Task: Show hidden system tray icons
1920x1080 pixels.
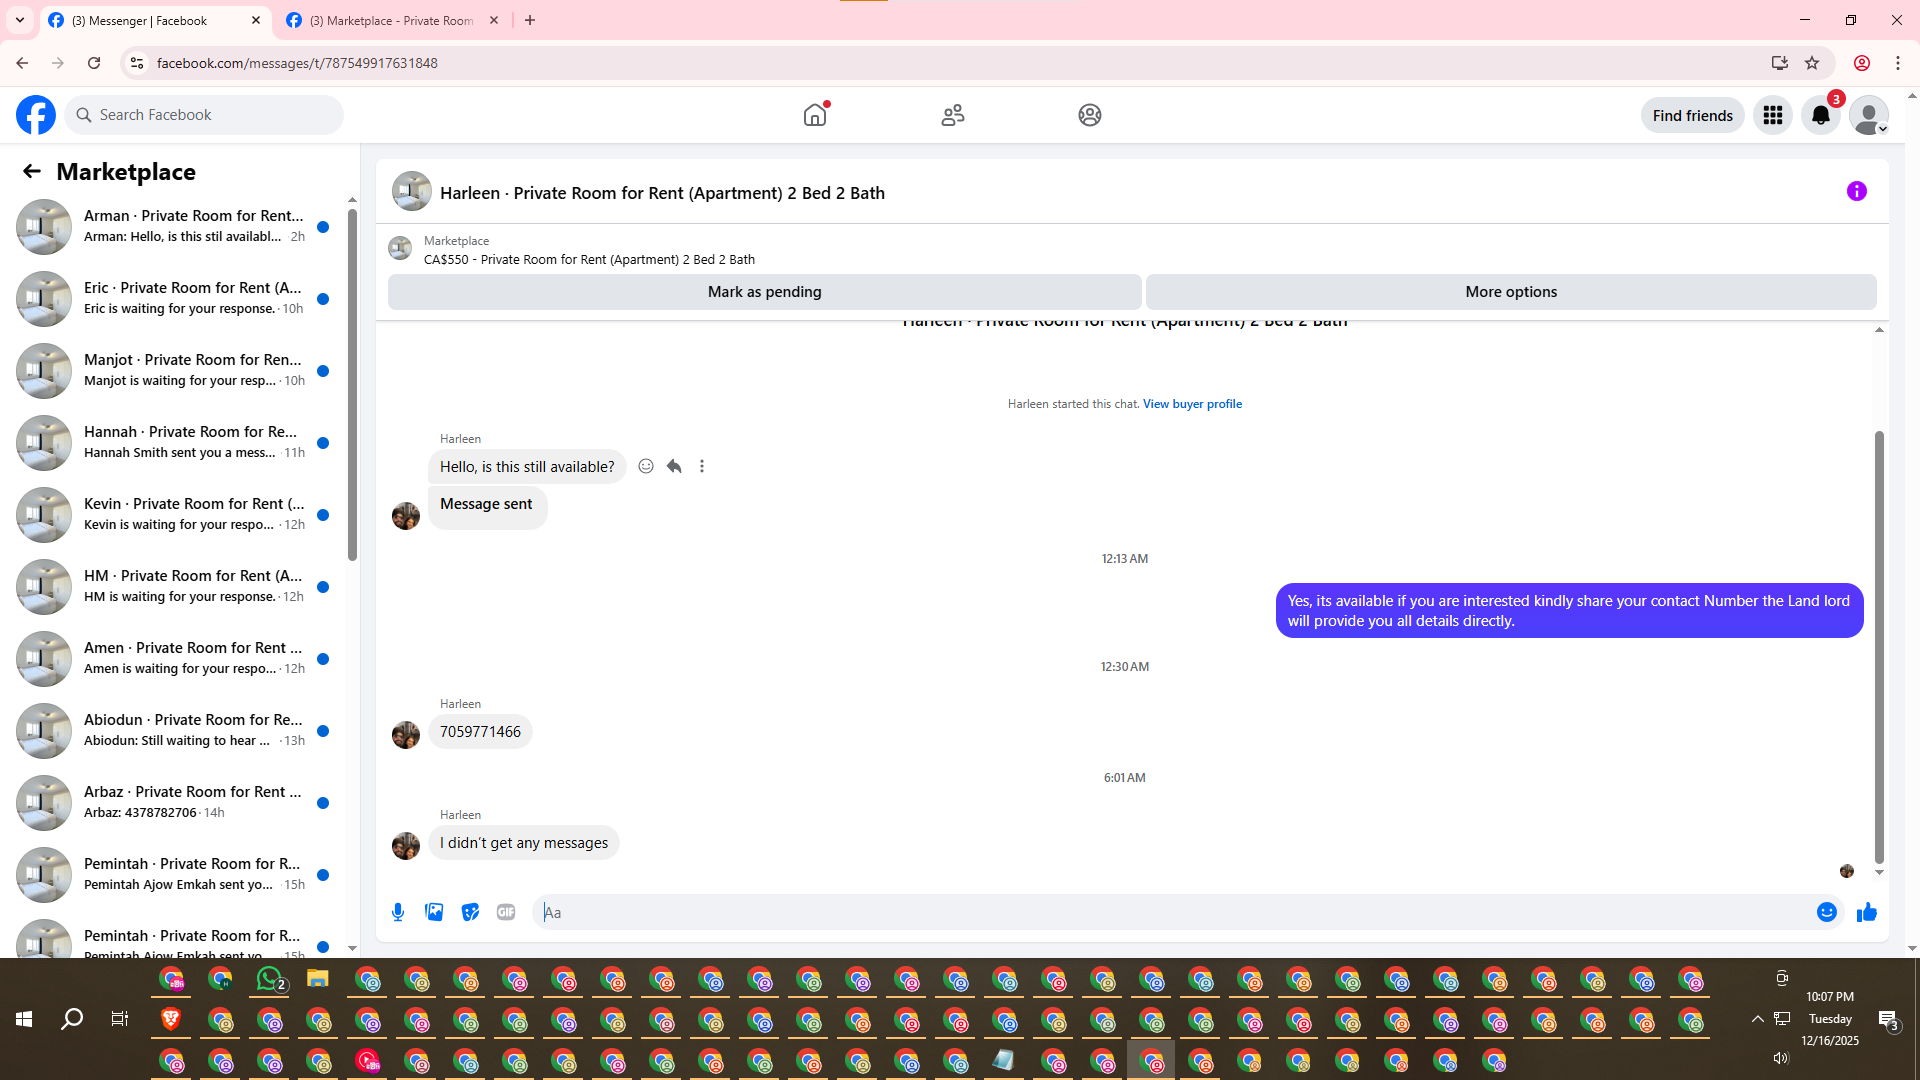Action: point(1757,1019)
